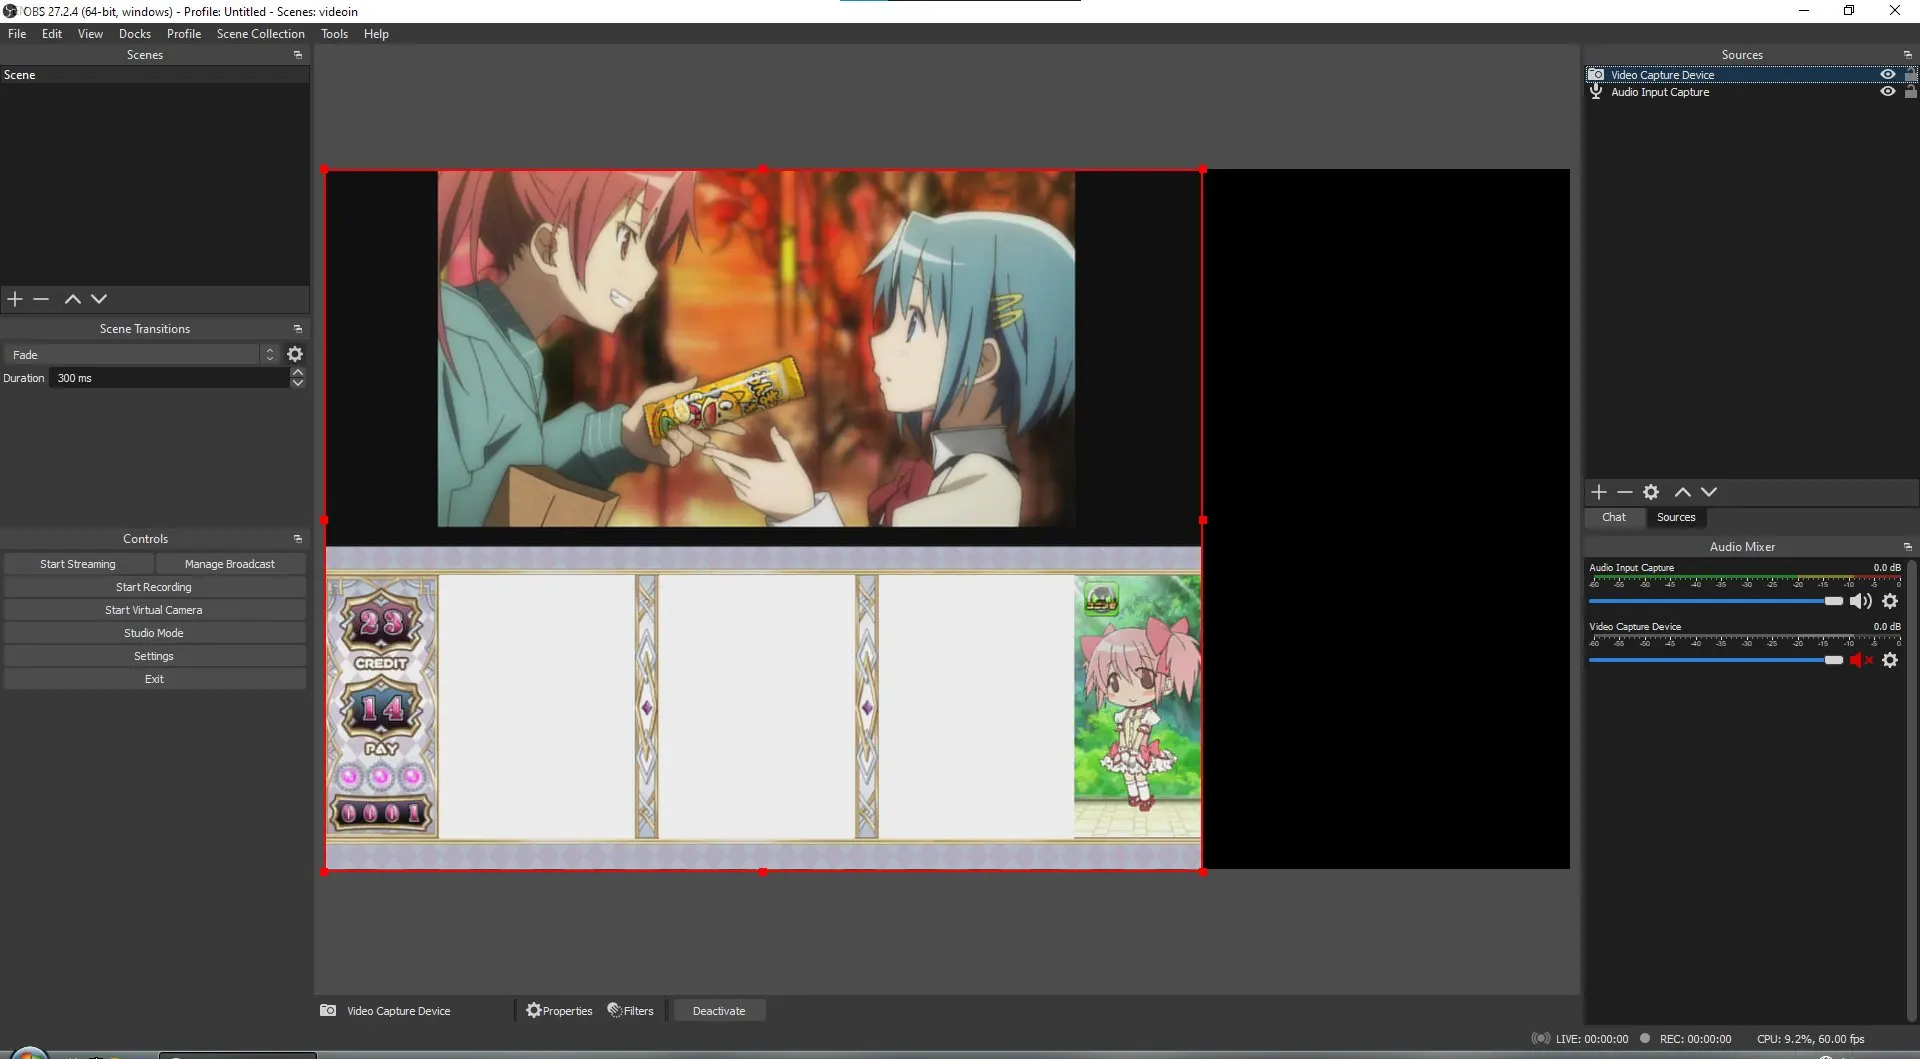Move scene down in Scenes list
1920x1059 pixels.
click(99, 299)
